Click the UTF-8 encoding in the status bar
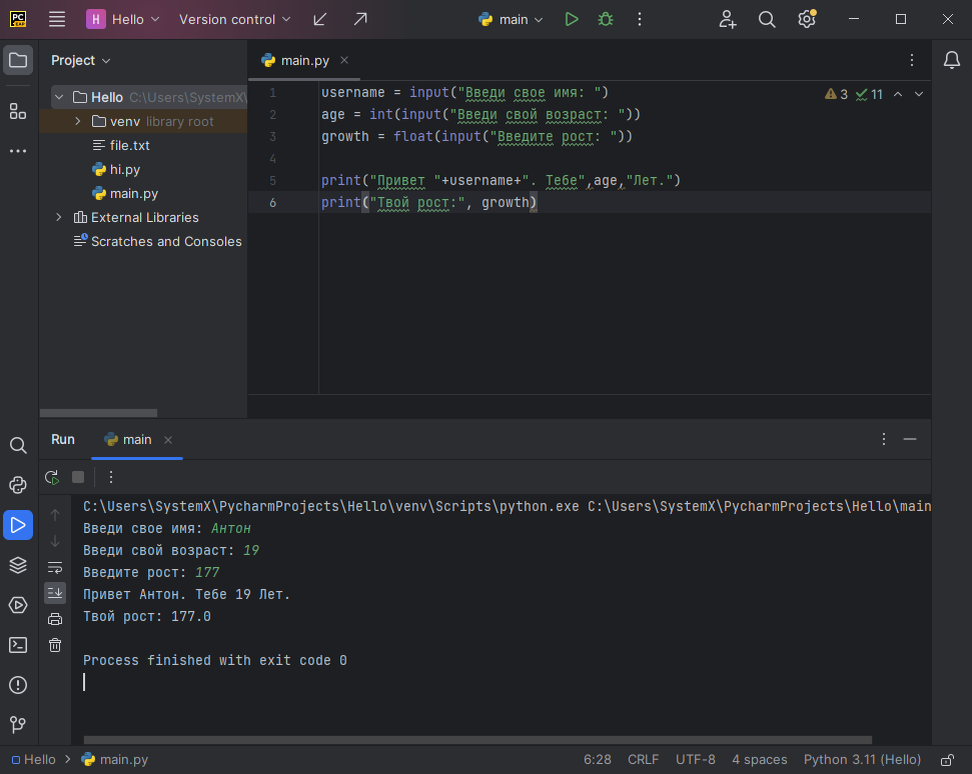 pyautogui.click(x=696, y=760)
